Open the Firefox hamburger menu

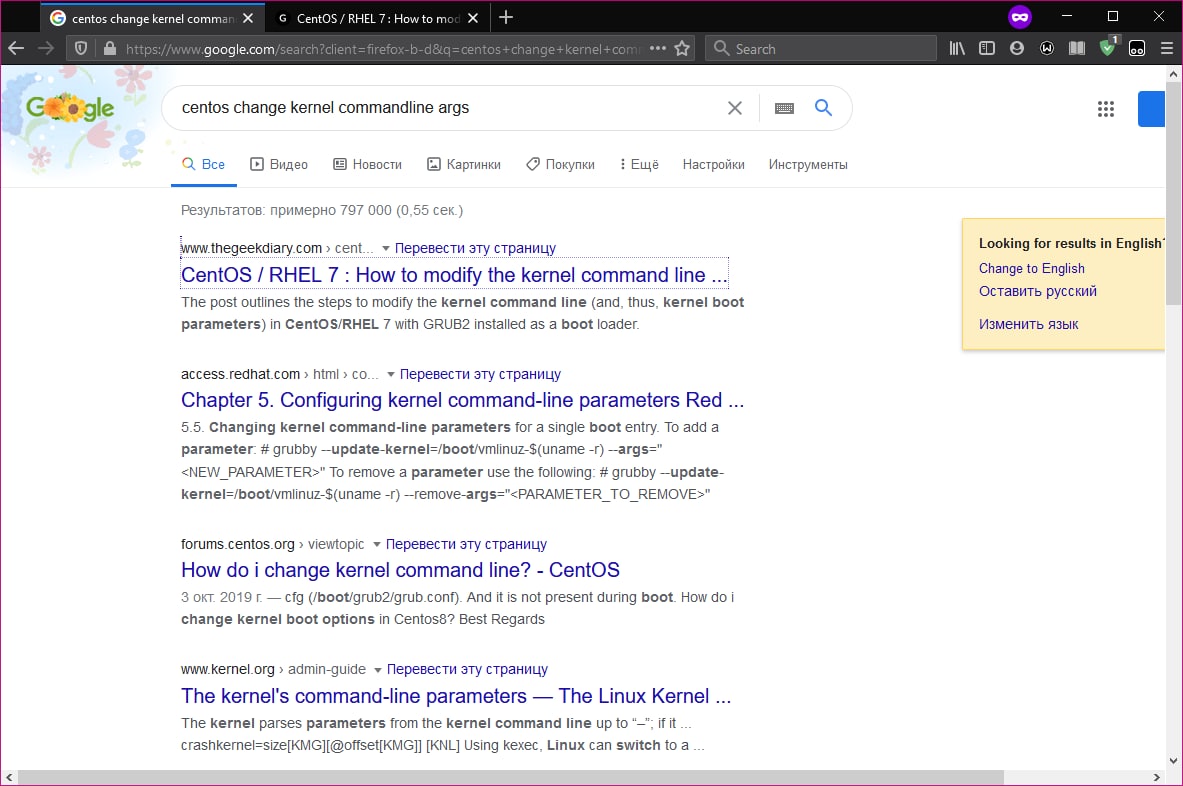click(1166, 49)
